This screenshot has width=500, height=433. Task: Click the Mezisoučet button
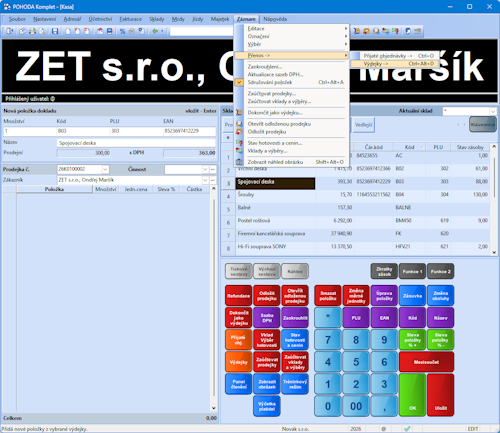(x=426, y=362)
